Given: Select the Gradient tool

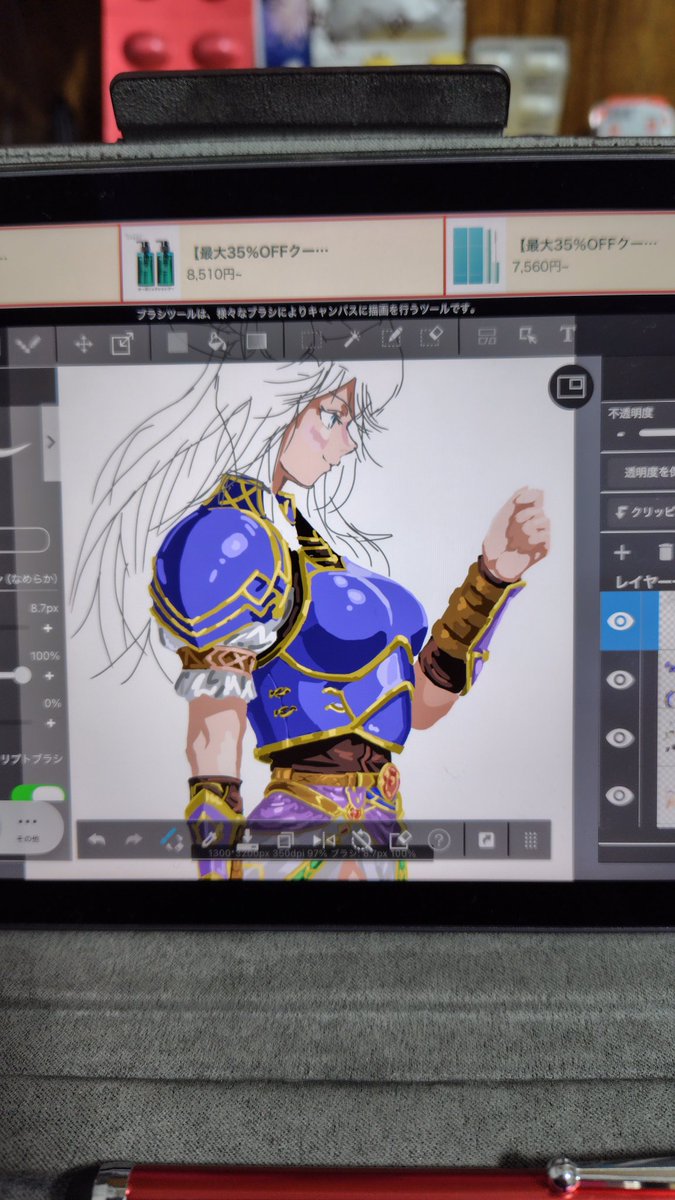Looking at the screenshot, I should click(x=257, y=341).
